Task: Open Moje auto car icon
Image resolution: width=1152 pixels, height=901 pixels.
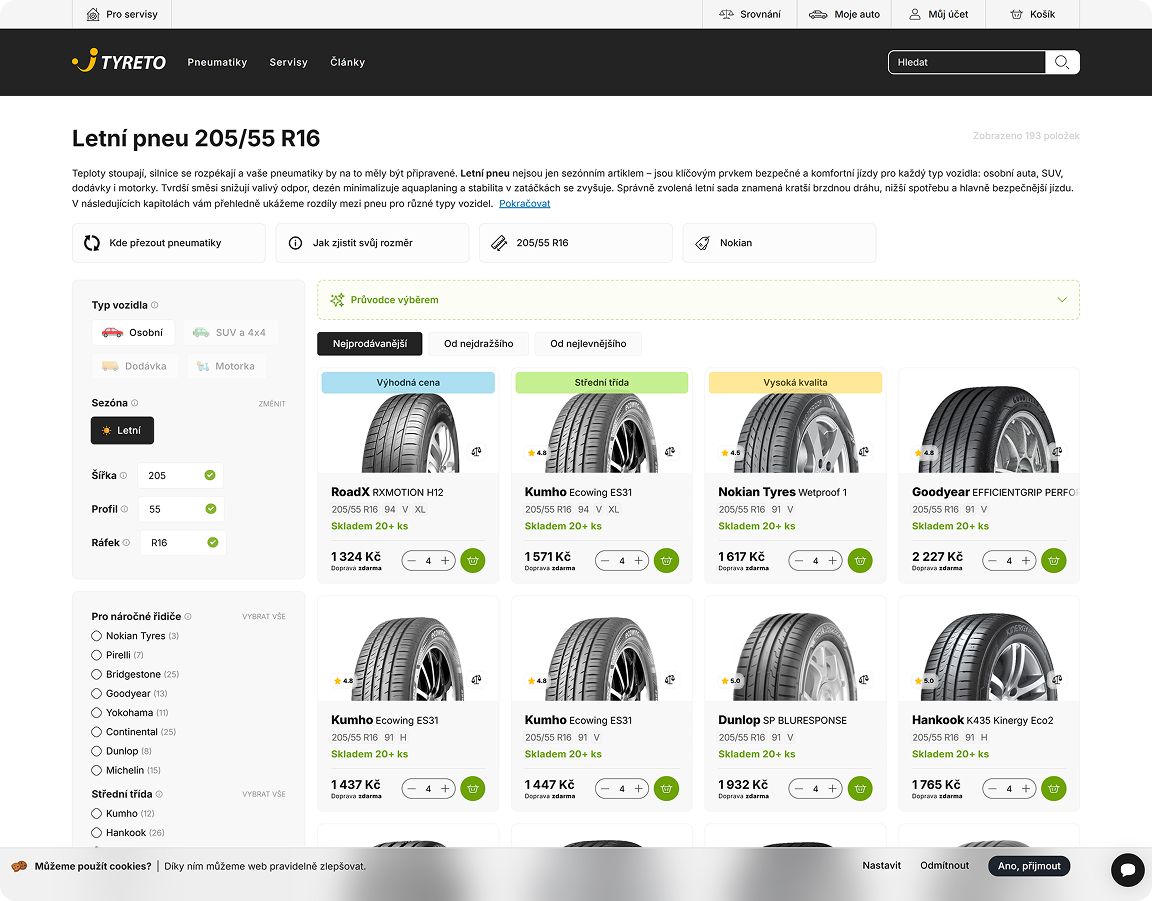Action: pyautogui.click(x=818, y=14)
